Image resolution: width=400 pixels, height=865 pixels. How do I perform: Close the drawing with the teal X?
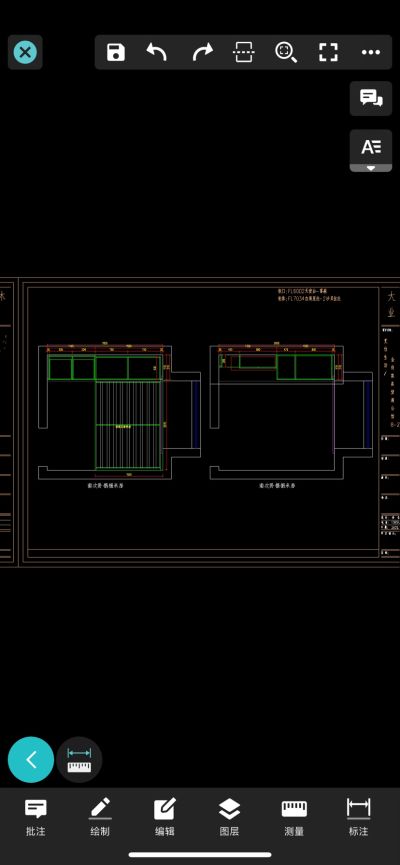point(25,52)
